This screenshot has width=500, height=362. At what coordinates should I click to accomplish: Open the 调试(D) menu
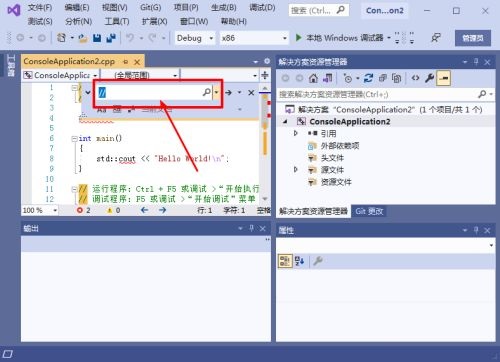[x=262, y=7]
